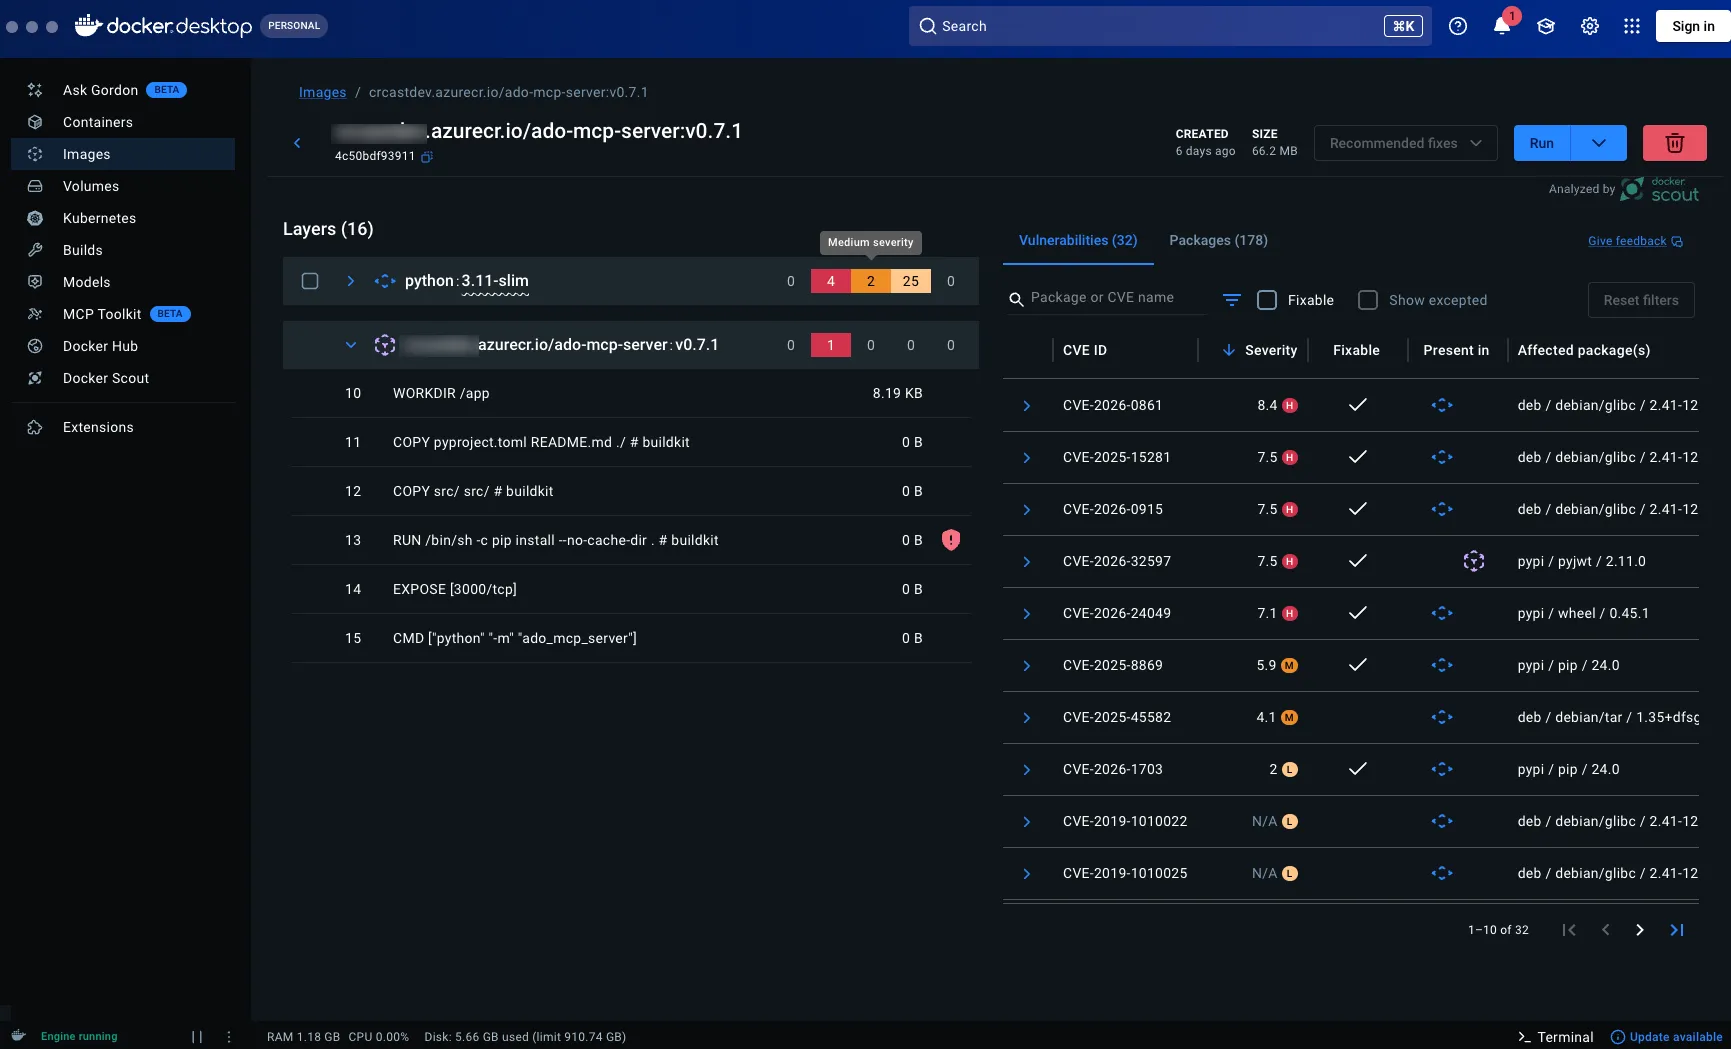Check the python:3.11-slim layer checkbox
Image resolution: width=1731 pixels, height=1049 pixels.
pyautogui.click(x=310, y=281)
